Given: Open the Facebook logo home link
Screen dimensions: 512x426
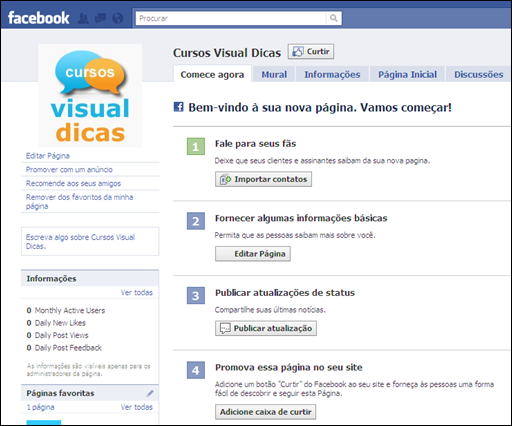Looking at the screenshot, I should pos(38,18).
